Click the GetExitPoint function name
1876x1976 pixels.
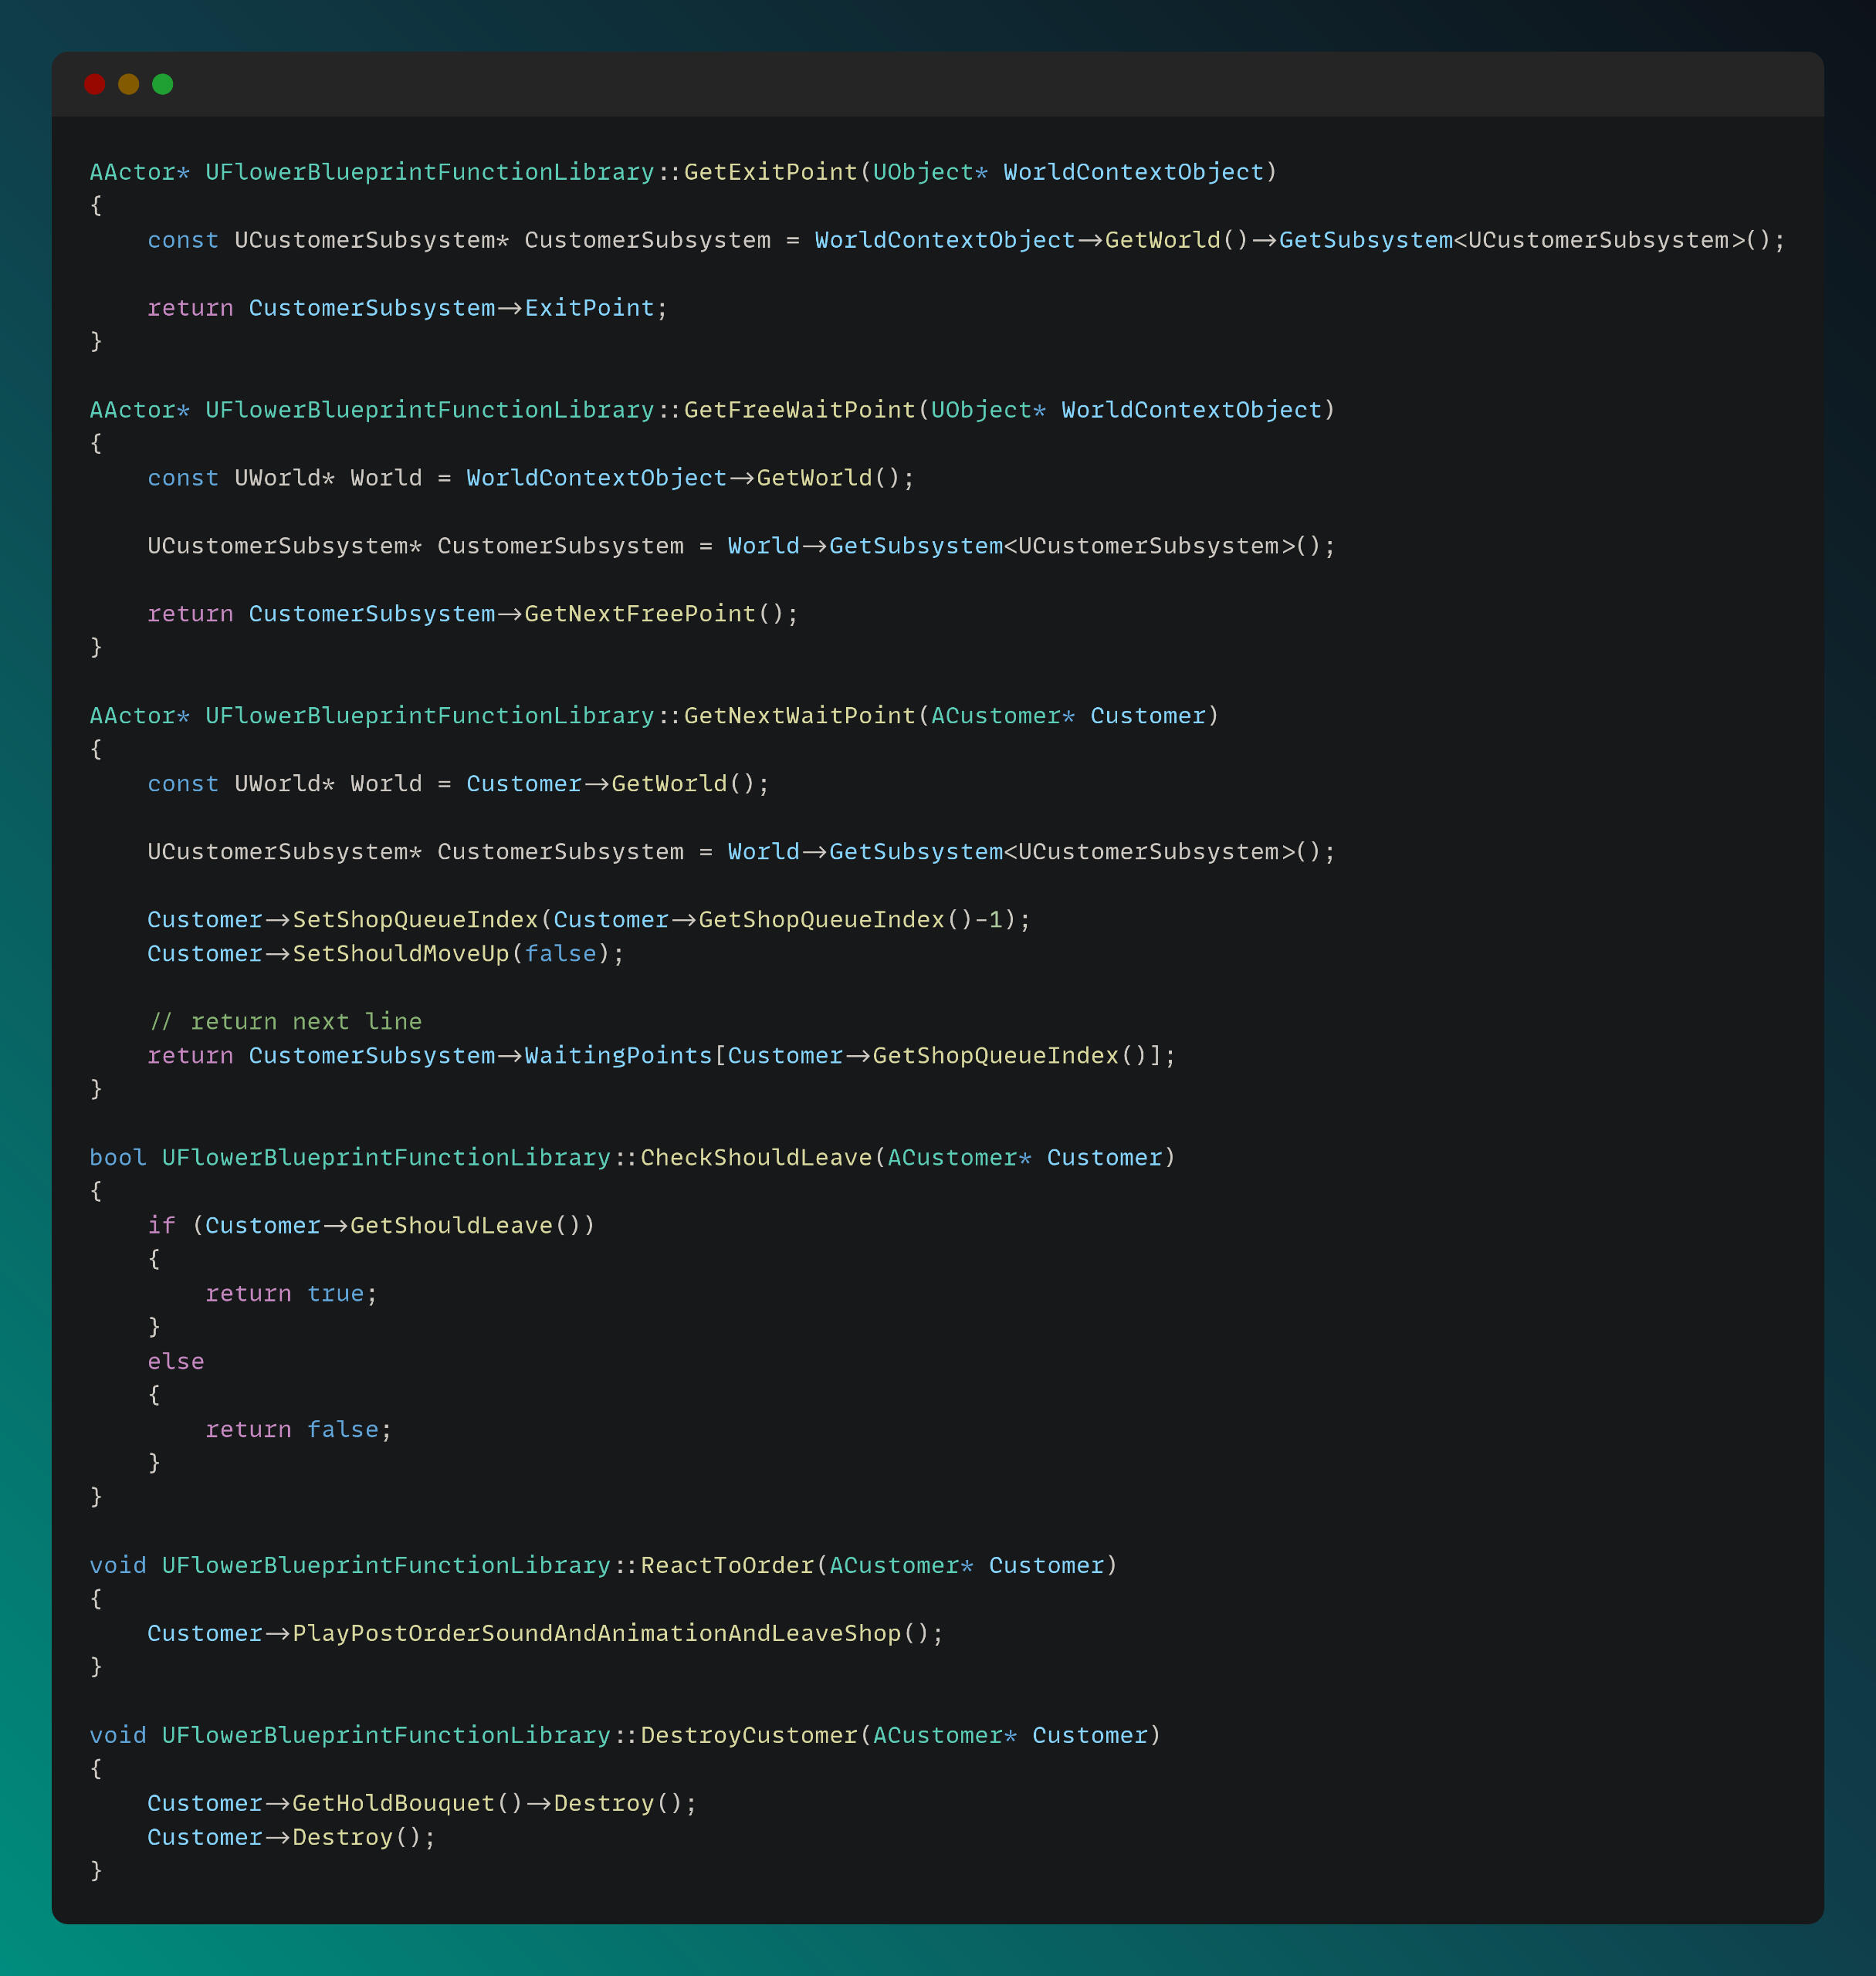pos(770,172)
